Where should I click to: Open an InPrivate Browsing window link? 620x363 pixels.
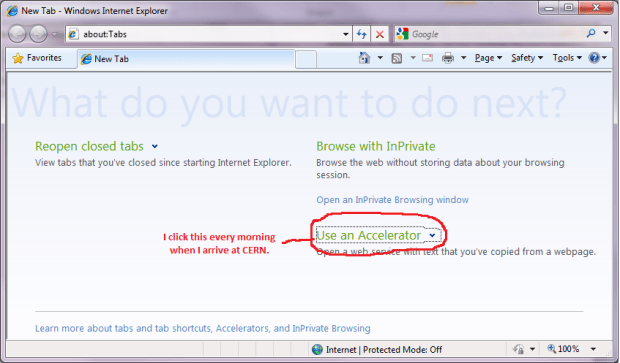[x=392, y=200]
